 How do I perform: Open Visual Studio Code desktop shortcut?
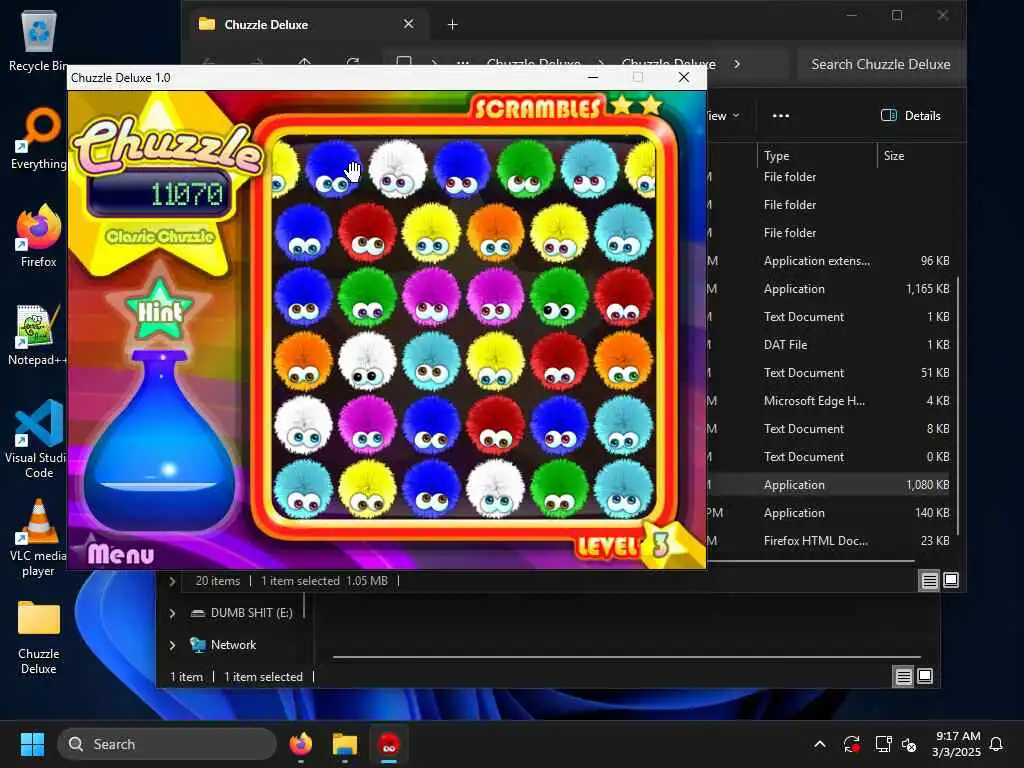tap(39, 440)
